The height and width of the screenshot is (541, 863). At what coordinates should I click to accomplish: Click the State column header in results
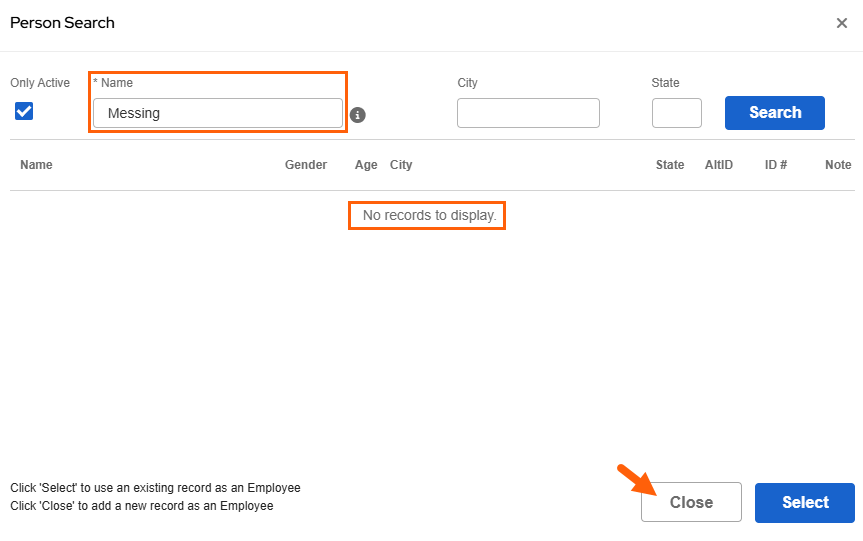click(670, 165)
